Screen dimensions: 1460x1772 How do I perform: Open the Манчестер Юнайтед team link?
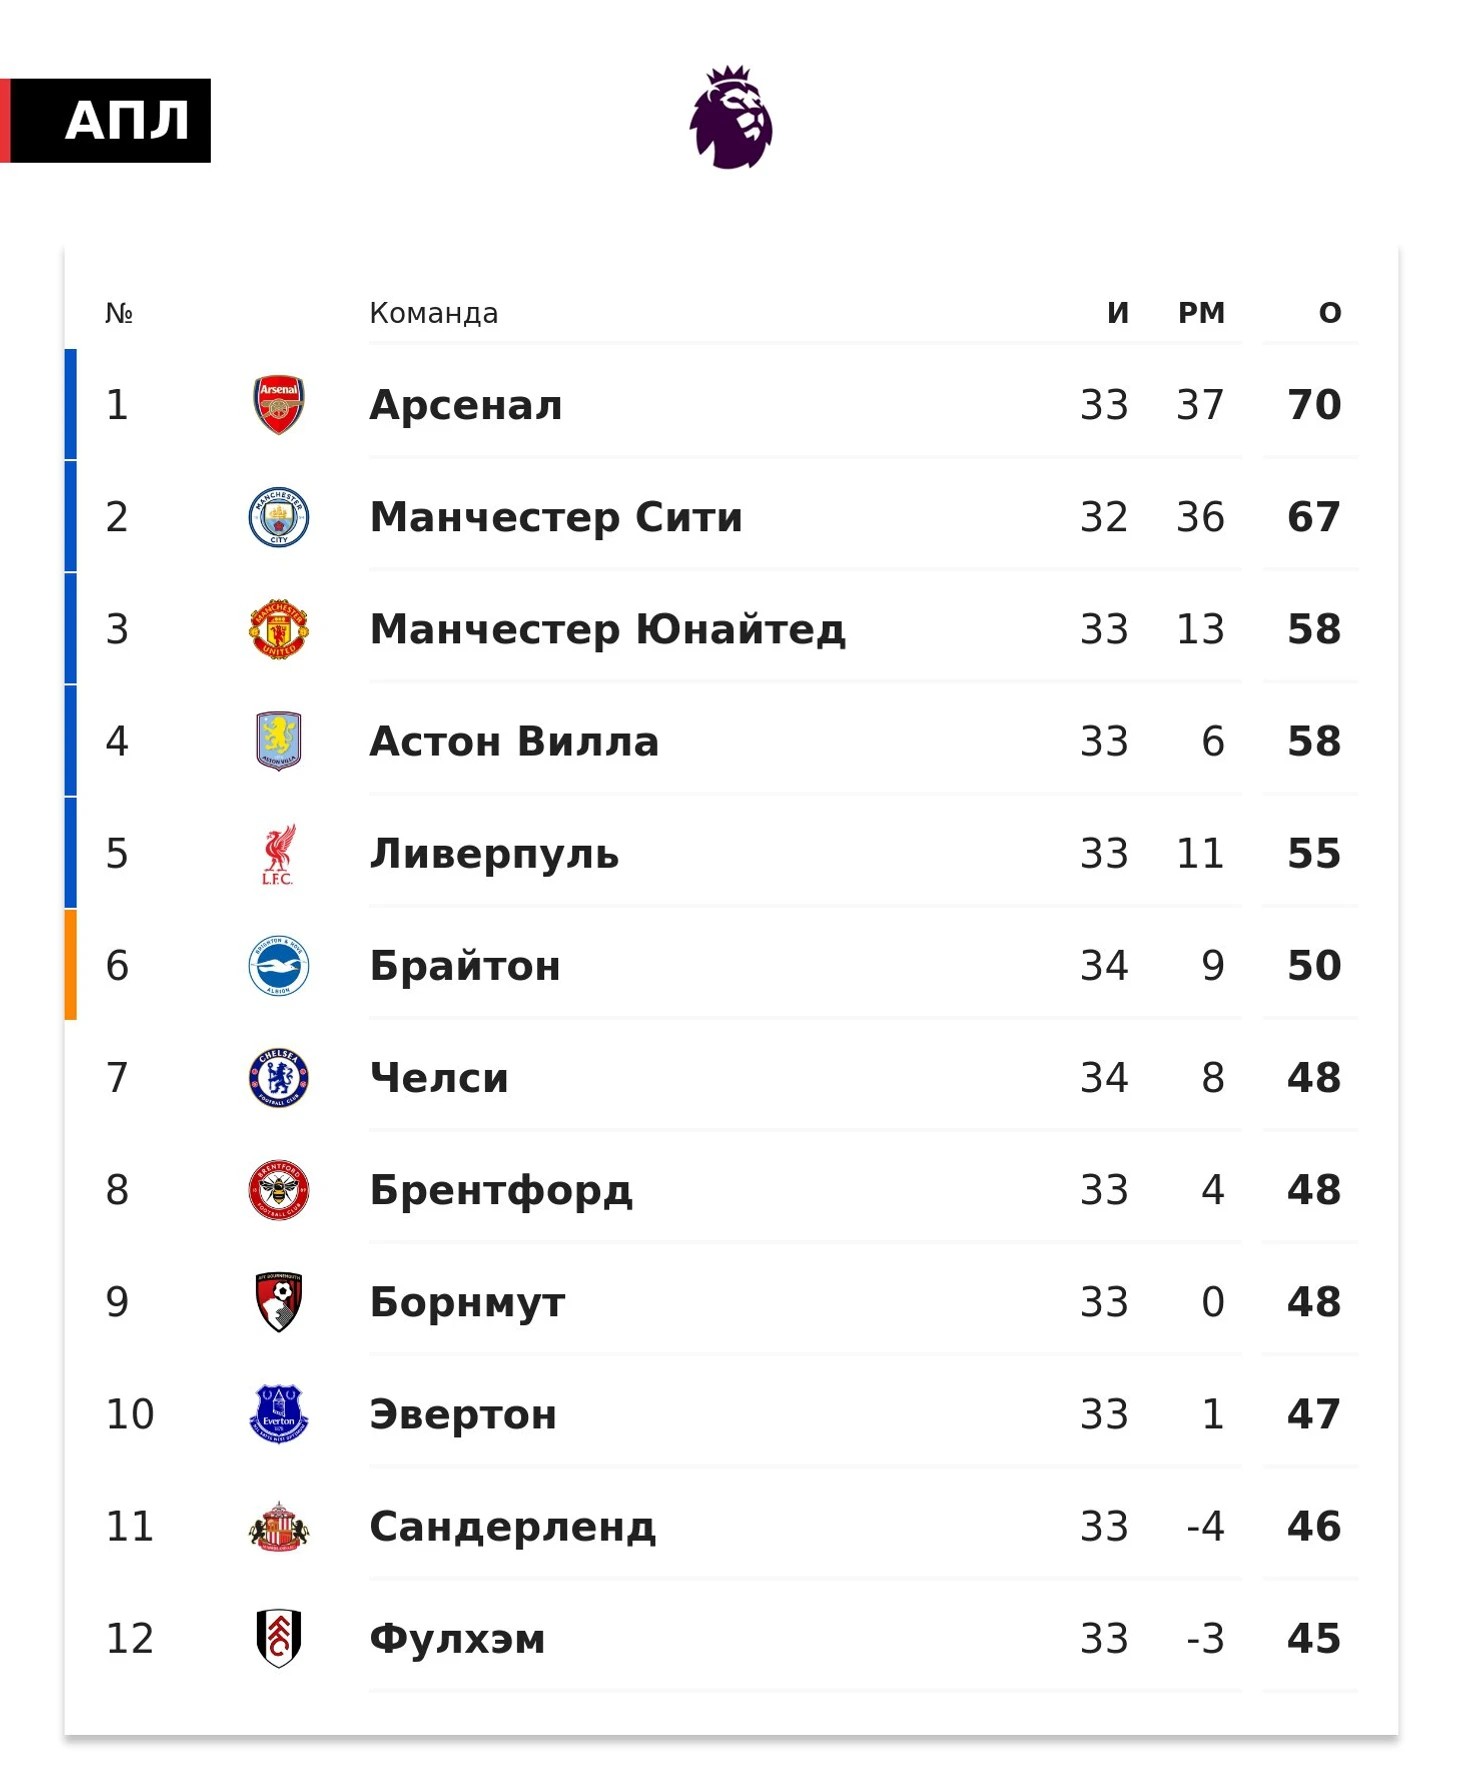[x=608, y=629]
